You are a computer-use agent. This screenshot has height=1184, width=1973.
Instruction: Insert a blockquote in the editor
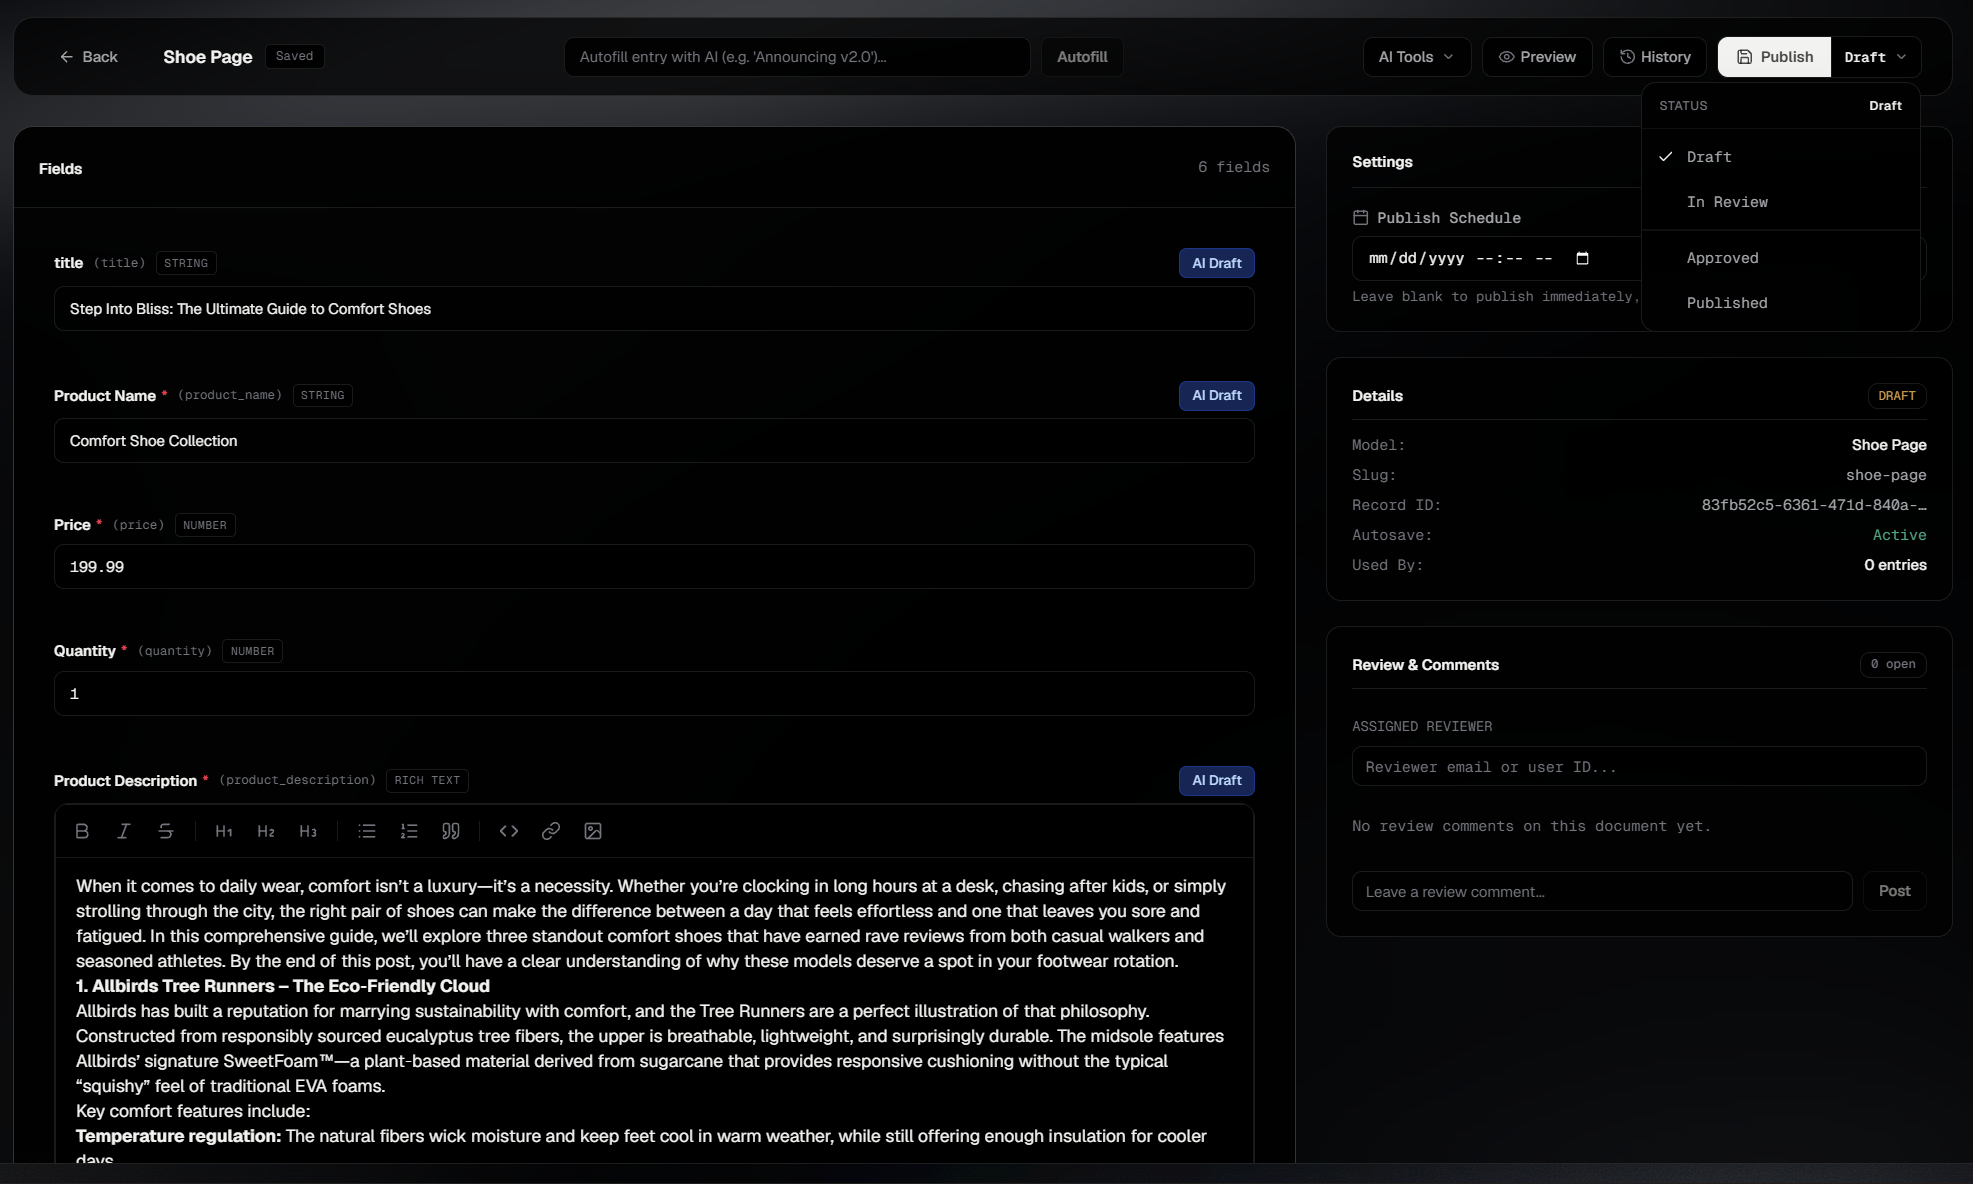click(451, 831)
